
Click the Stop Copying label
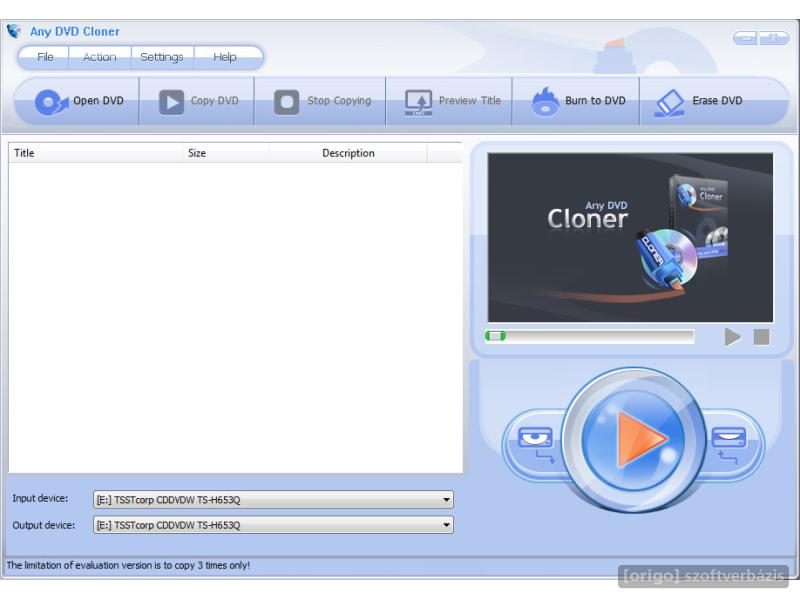tap(339, 101)
